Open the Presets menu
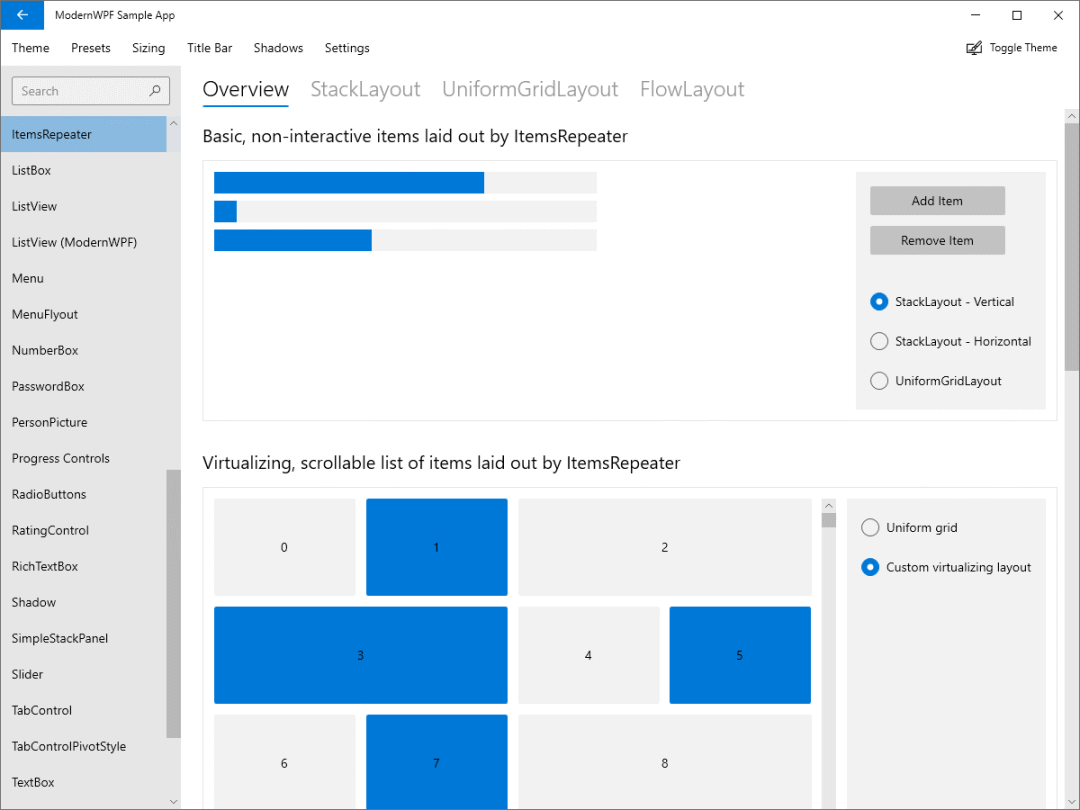The width and height of the screenshot is (1080, 810). 91,47
